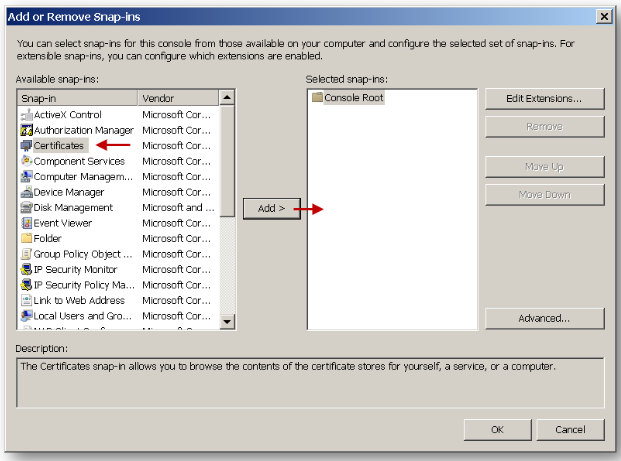621x461 pixels.
Task: Click the Disk Management icon
Action: [27, 208]
